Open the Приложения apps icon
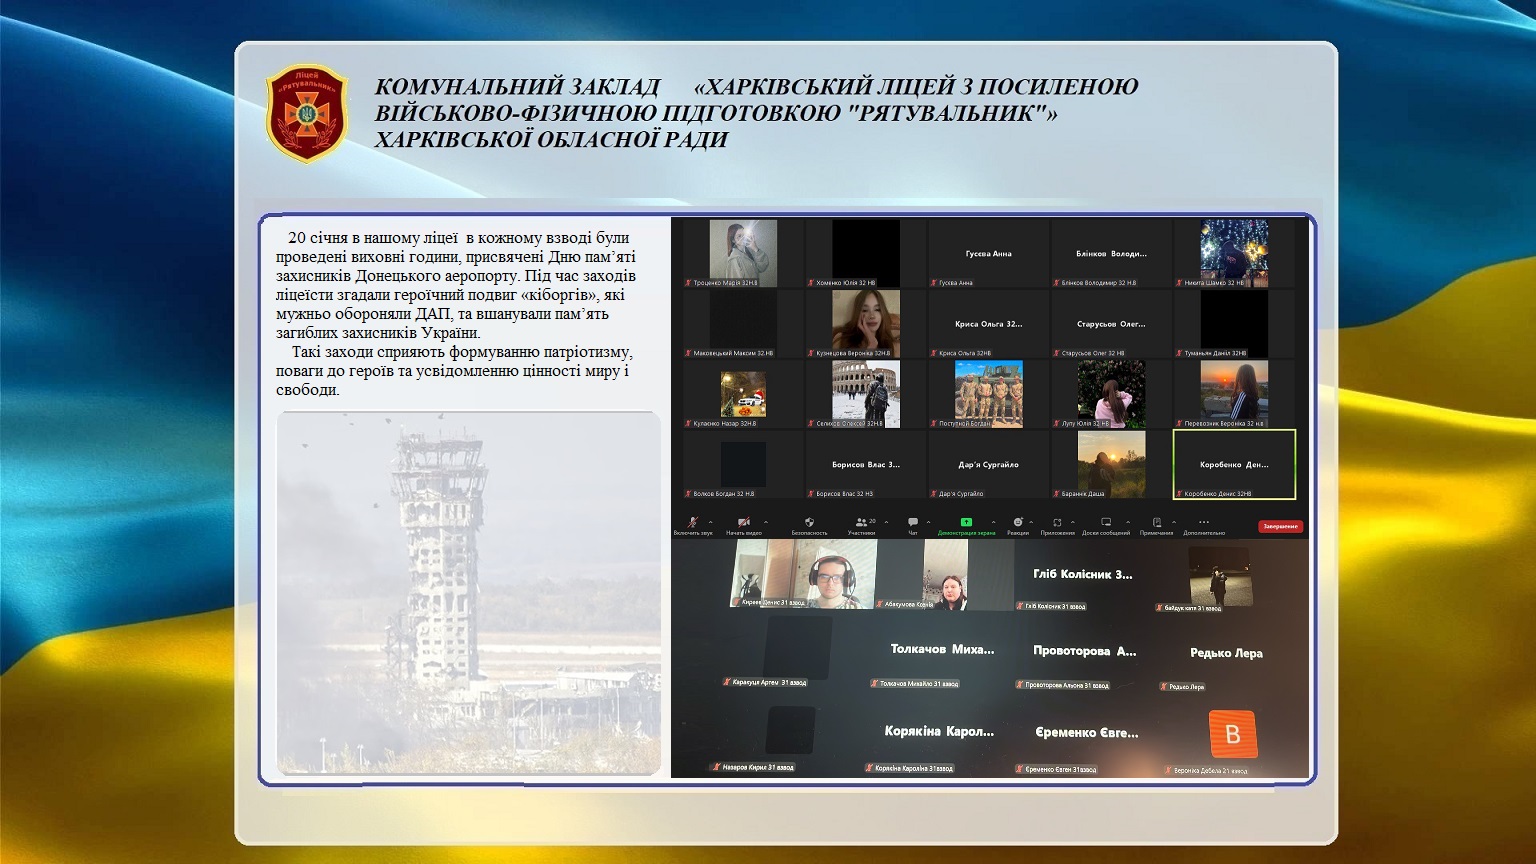 [1057, 522]
